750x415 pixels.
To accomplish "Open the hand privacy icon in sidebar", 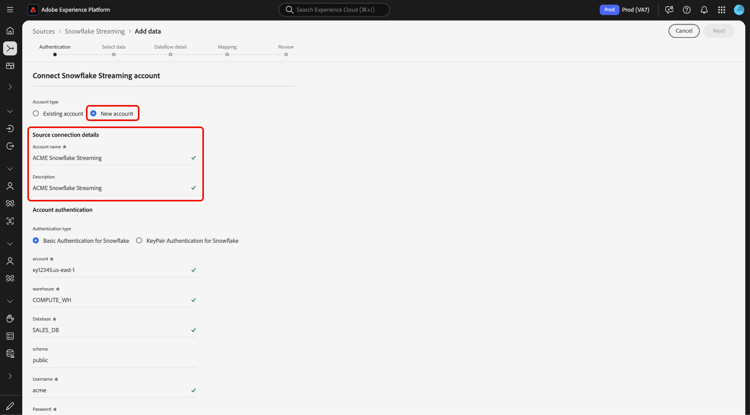I will [x=10, y=319].
